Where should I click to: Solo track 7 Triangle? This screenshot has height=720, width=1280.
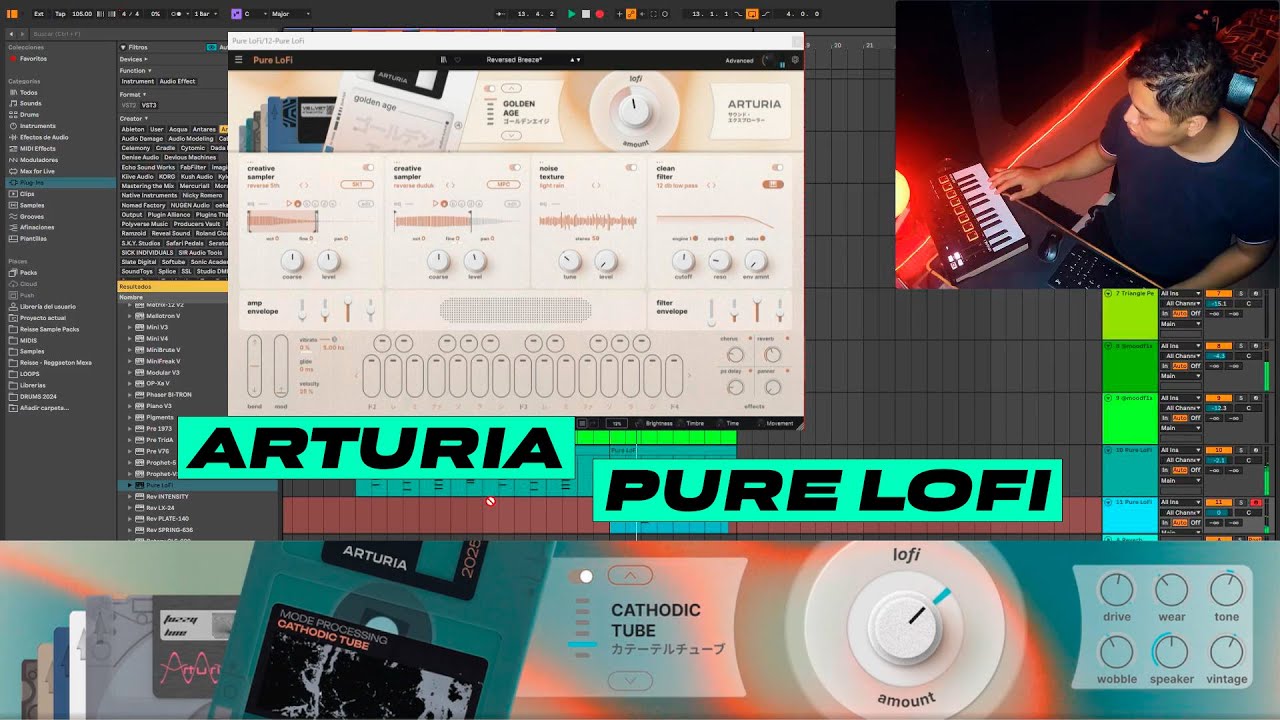[1241, 293]
